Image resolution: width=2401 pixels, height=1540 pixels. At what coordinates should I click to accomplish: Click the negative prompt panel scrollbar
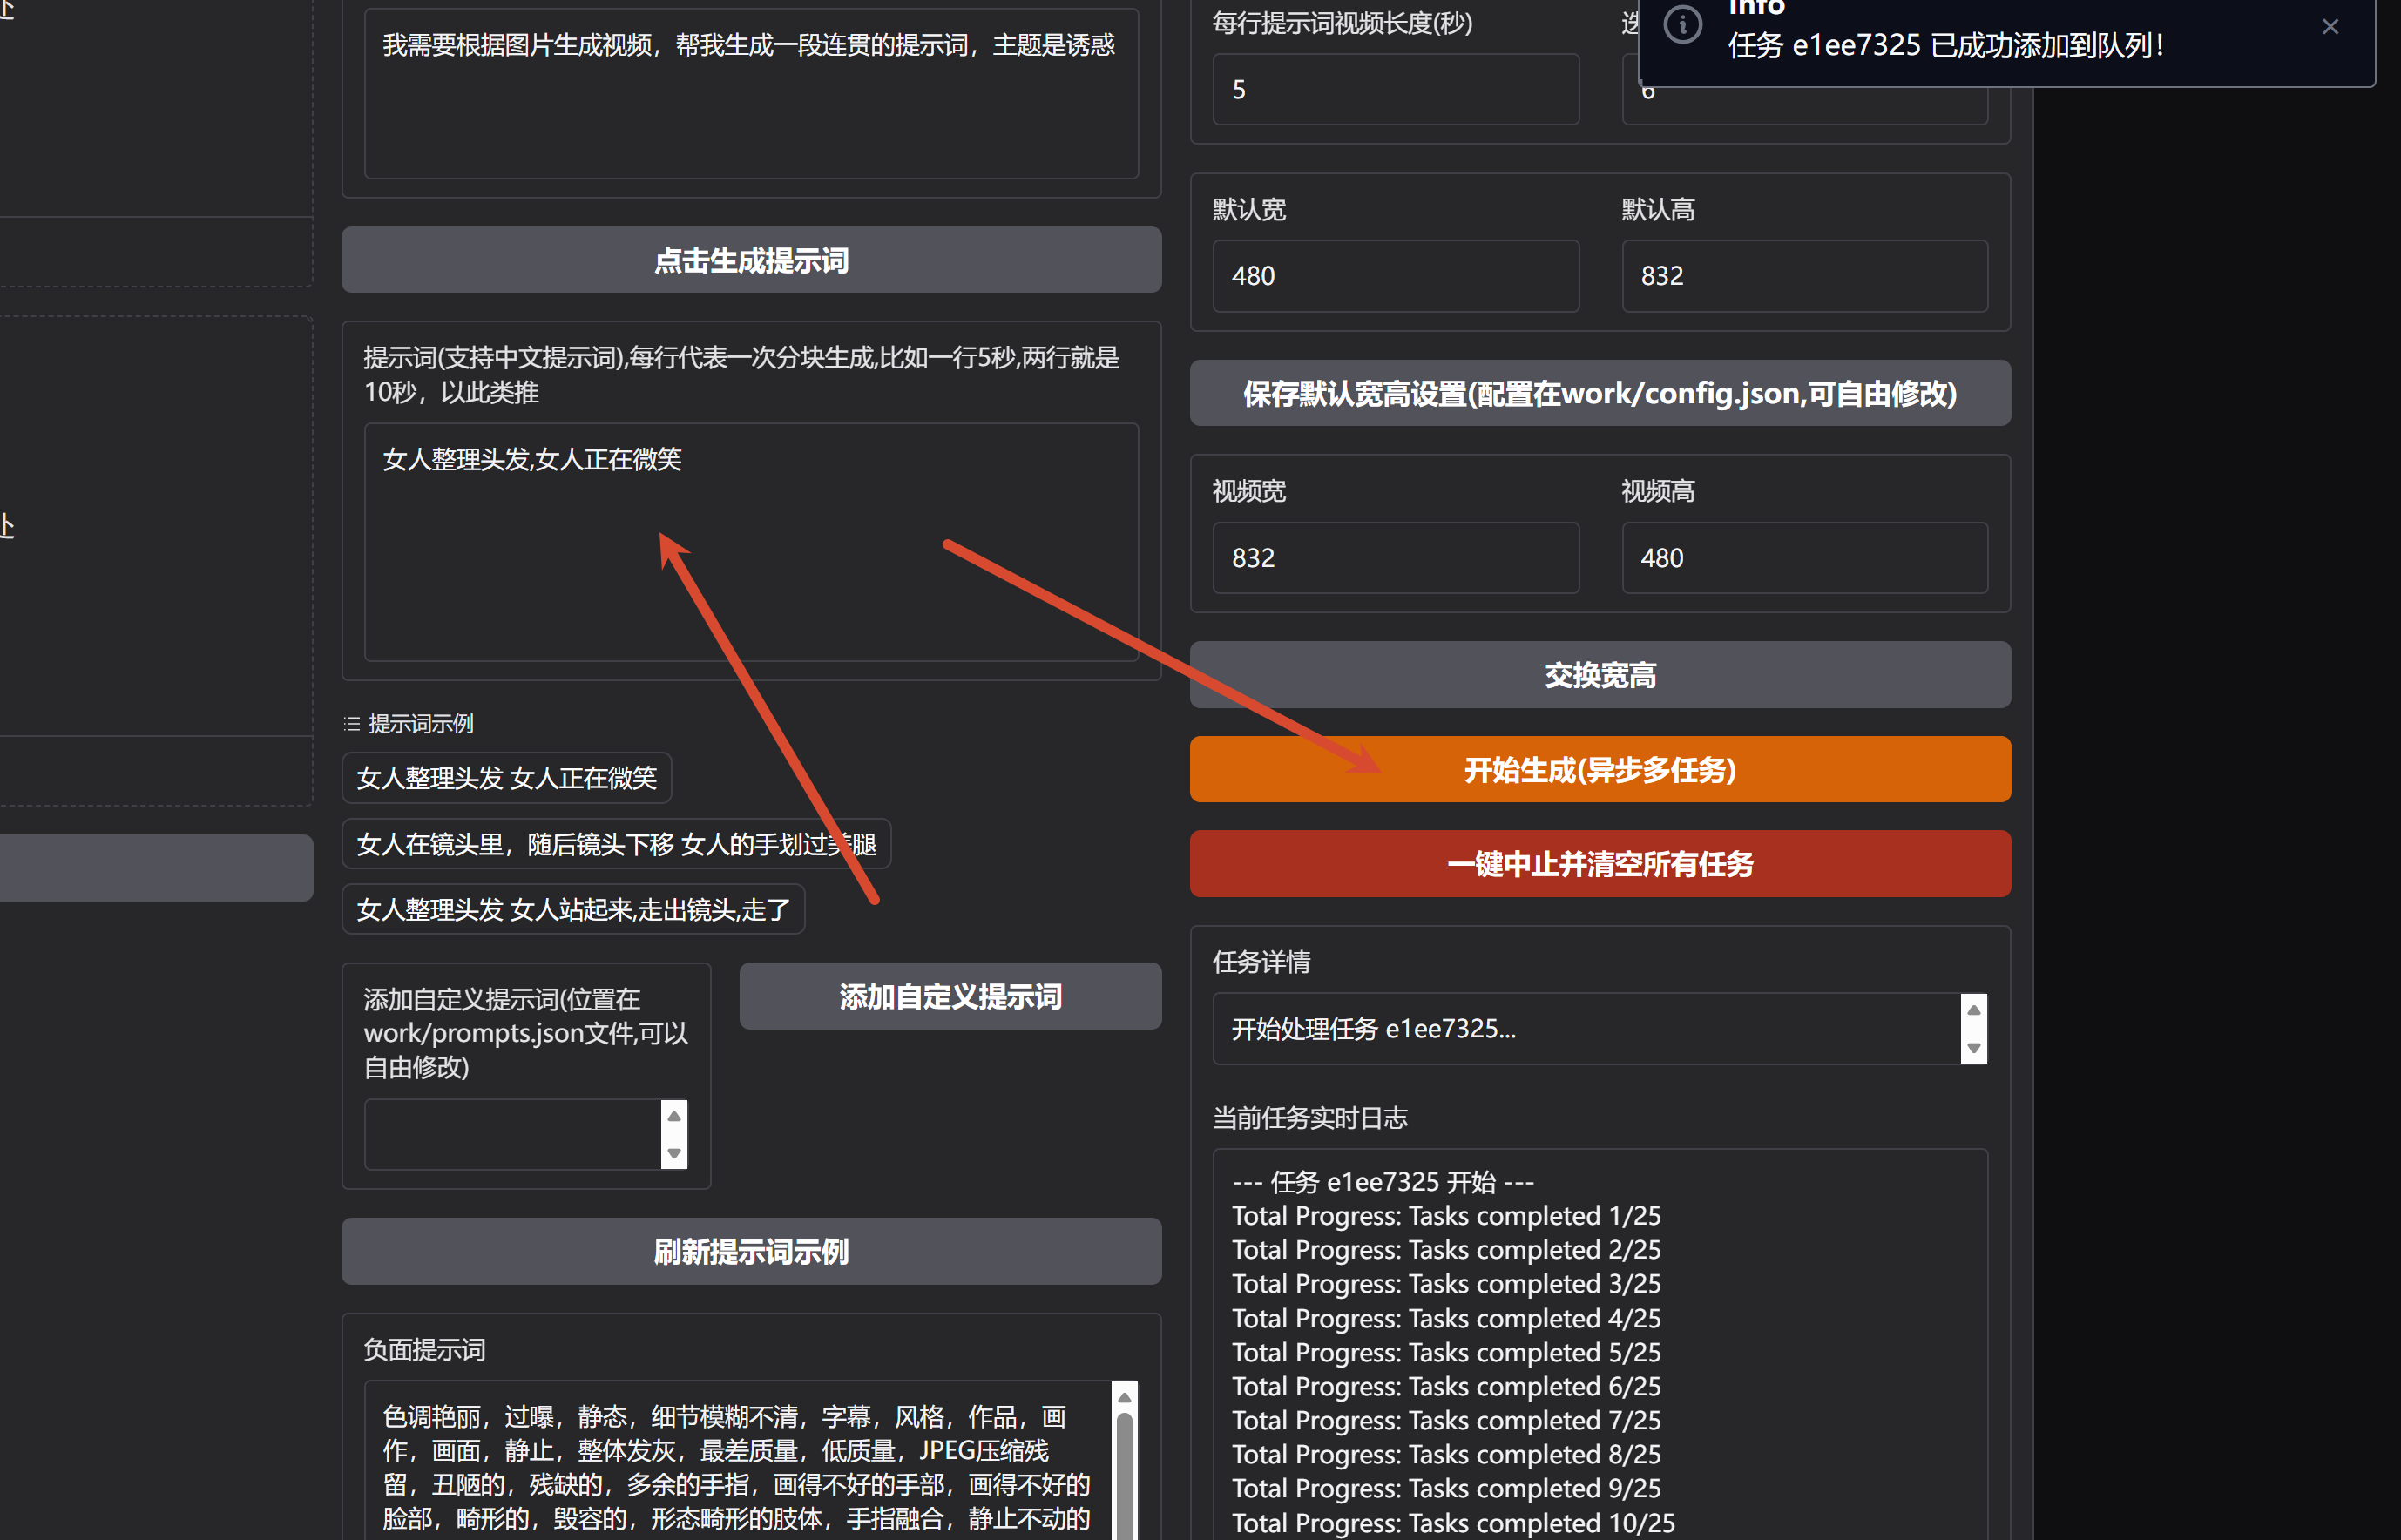[x=1126, y=1460]
